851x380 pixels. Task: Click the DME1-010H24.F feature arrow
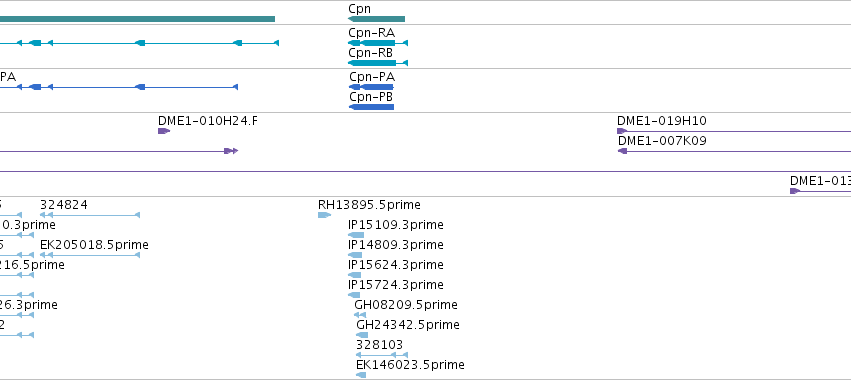click(164, 131)
